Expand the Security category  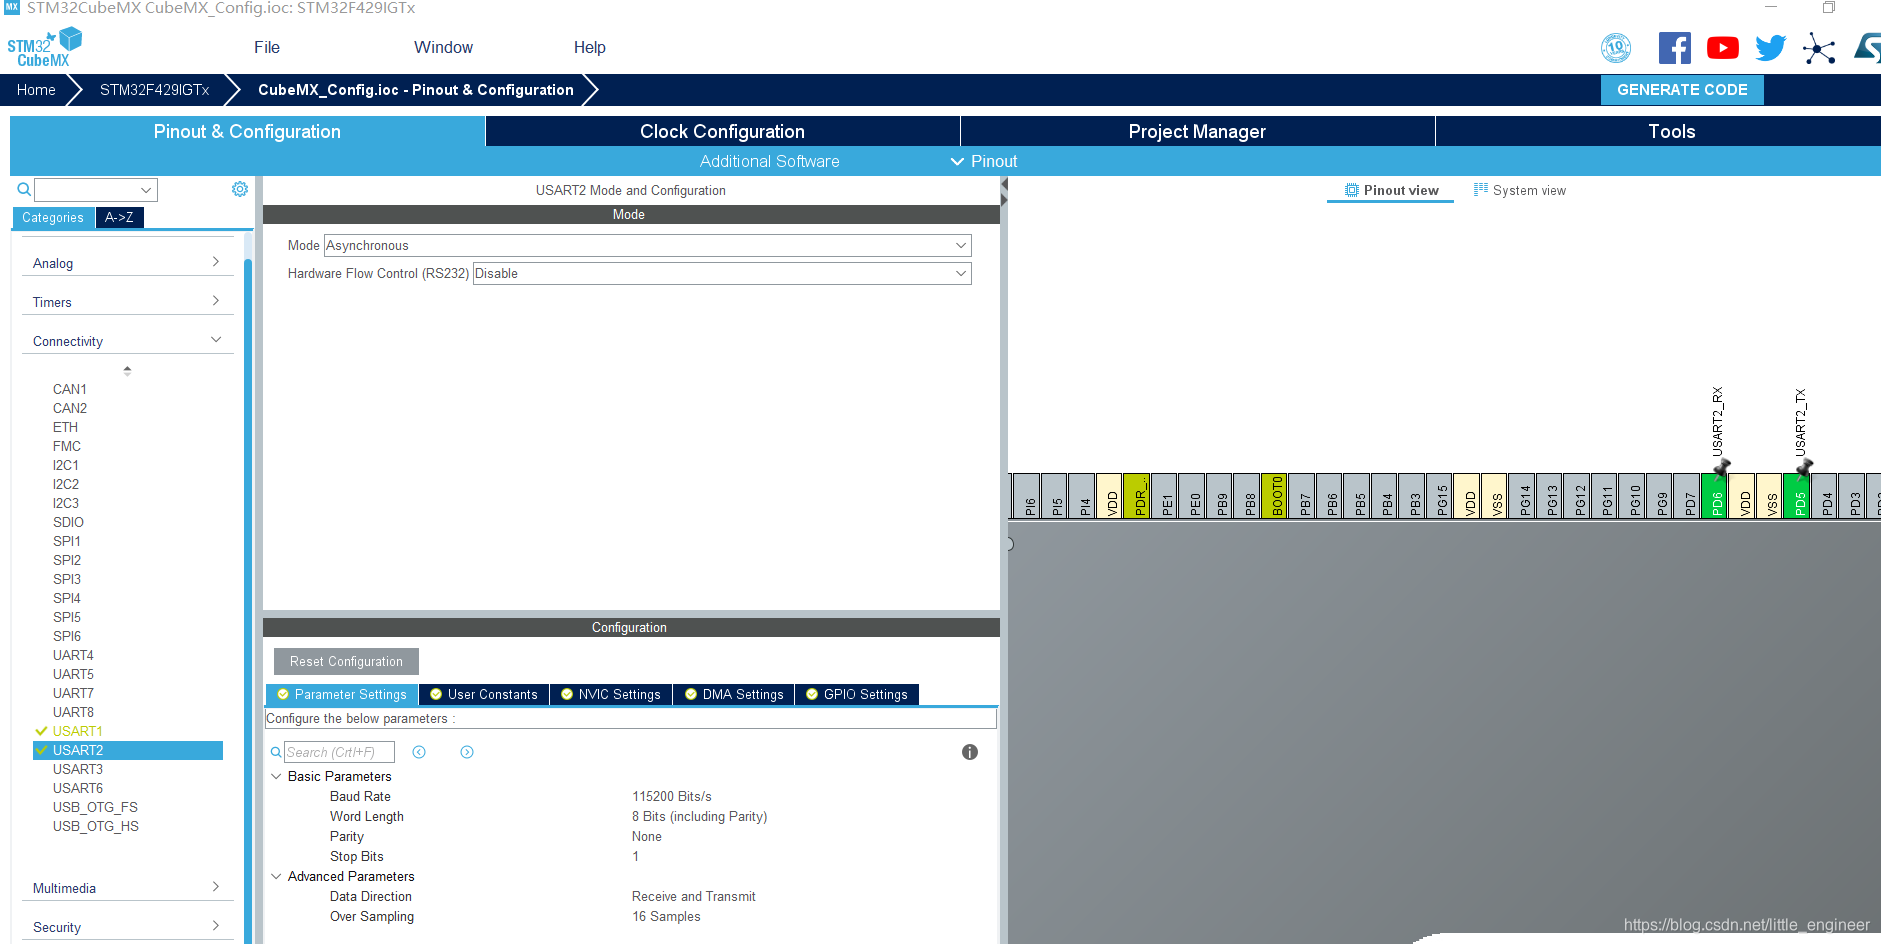pyautogui.click(x=127, y=927)
